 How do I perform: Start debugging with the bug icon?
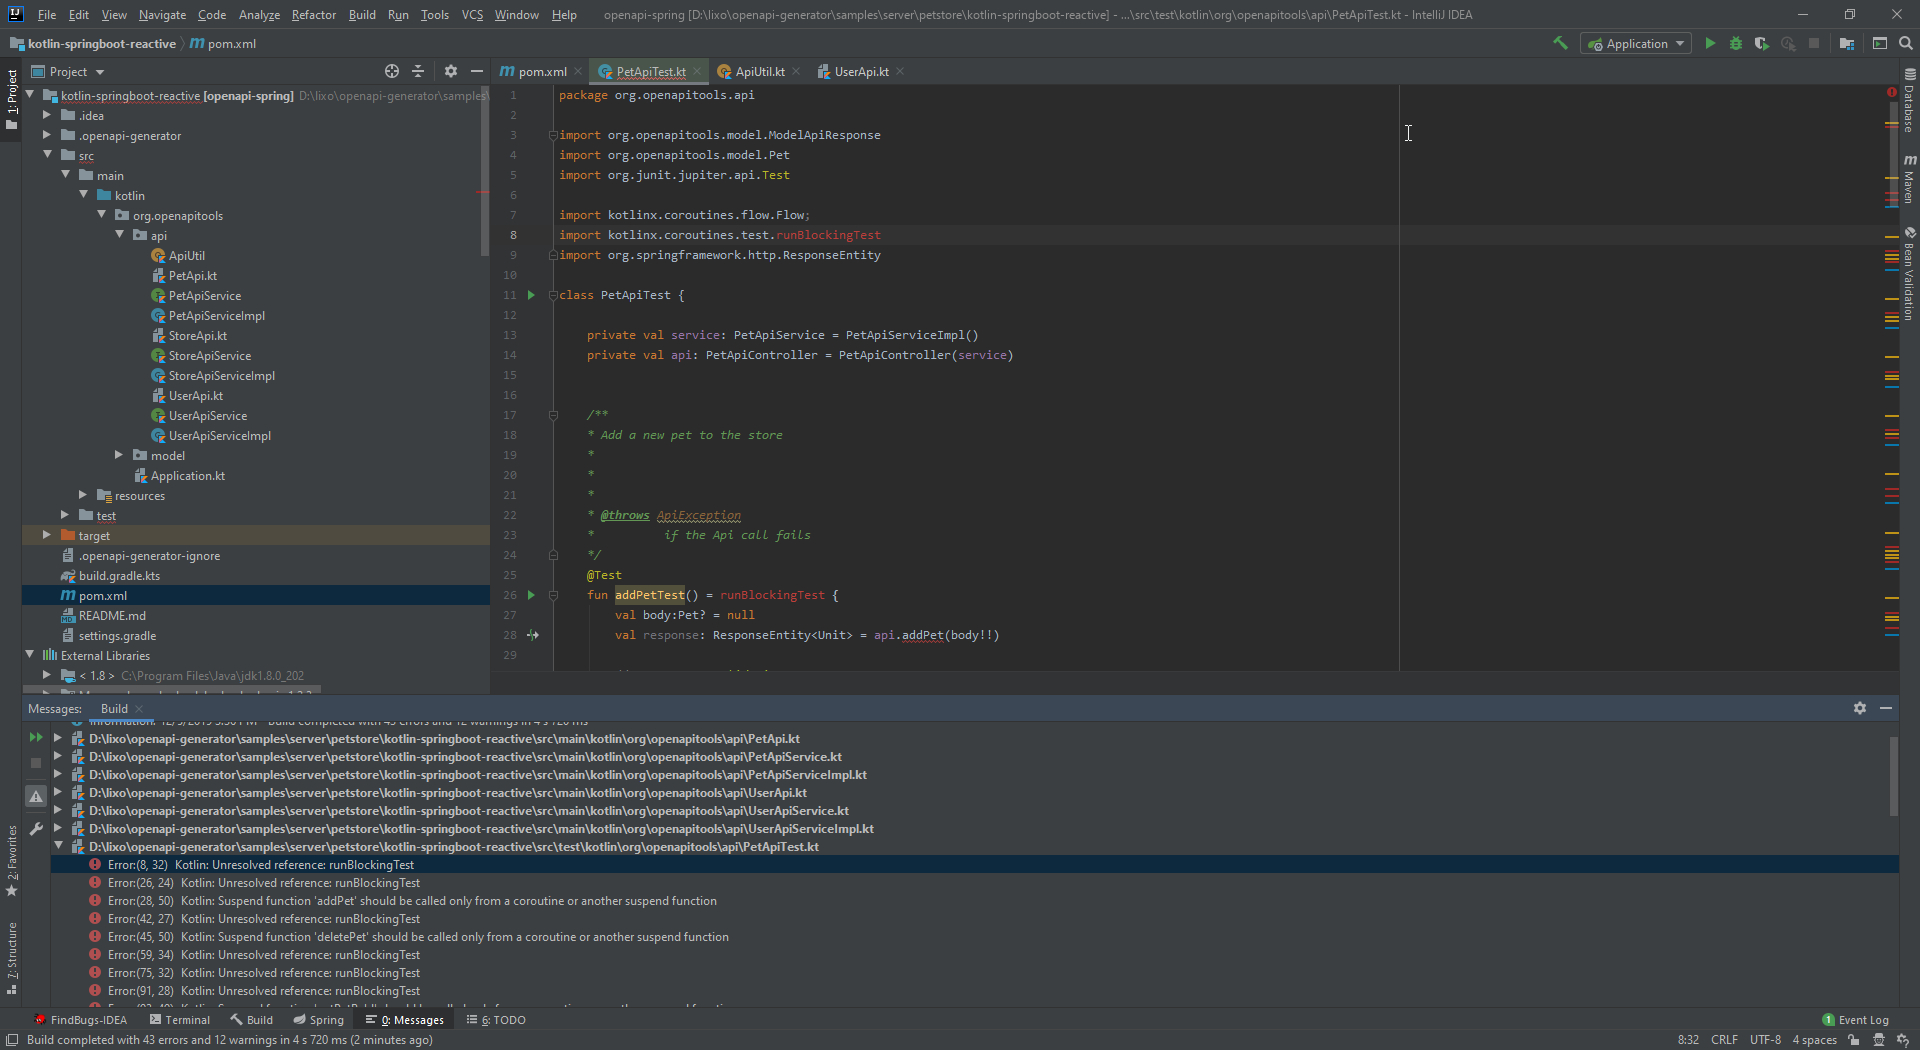point(1736,43)
